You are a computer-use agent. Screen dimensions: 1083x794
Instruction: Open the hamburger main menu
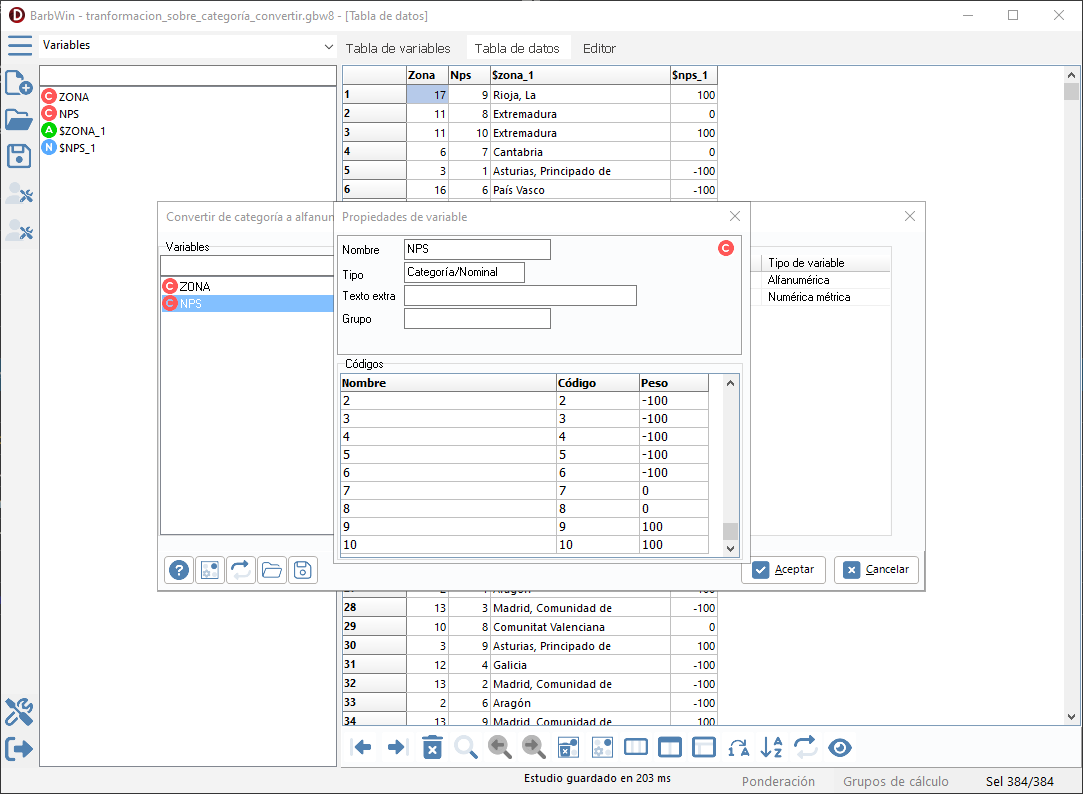[19, 46]
